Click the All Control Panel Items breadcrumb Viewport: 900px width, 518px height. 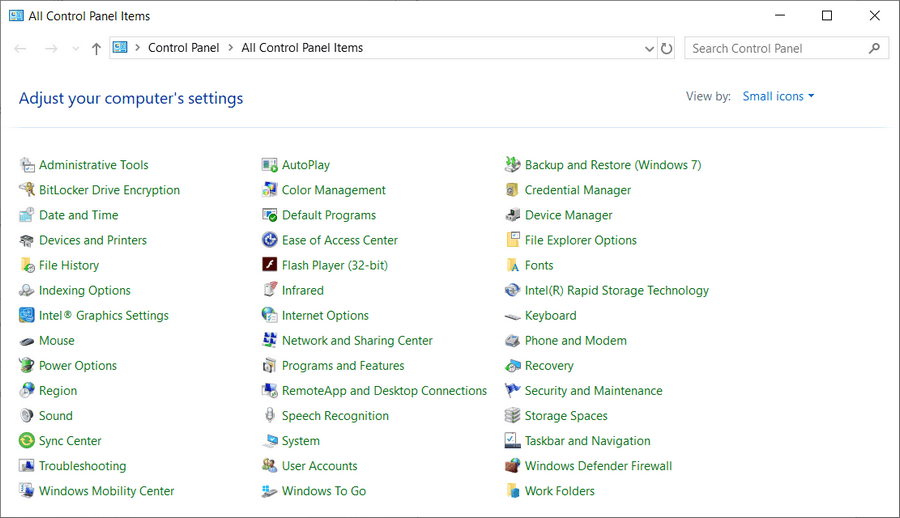point(302,48)
